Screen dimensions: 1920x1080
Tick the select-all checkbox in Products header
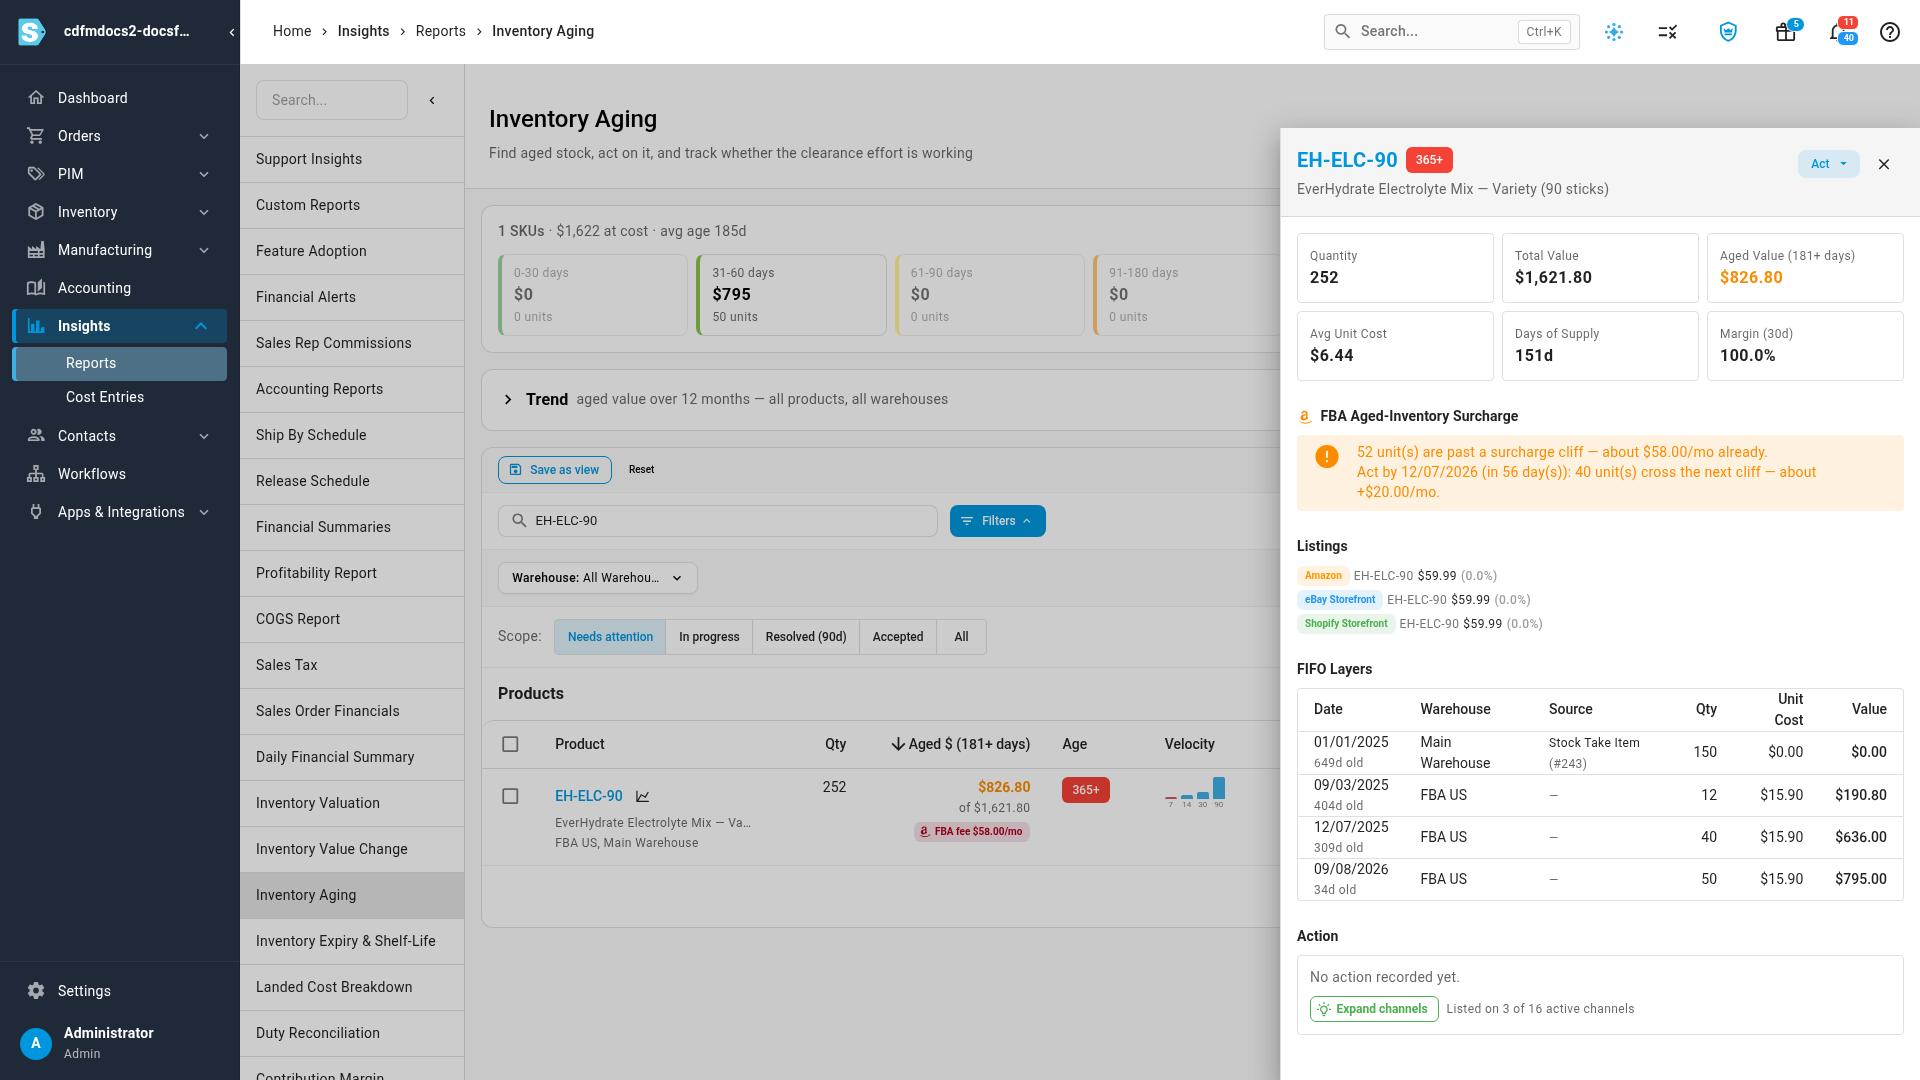(x=510, y=744)
